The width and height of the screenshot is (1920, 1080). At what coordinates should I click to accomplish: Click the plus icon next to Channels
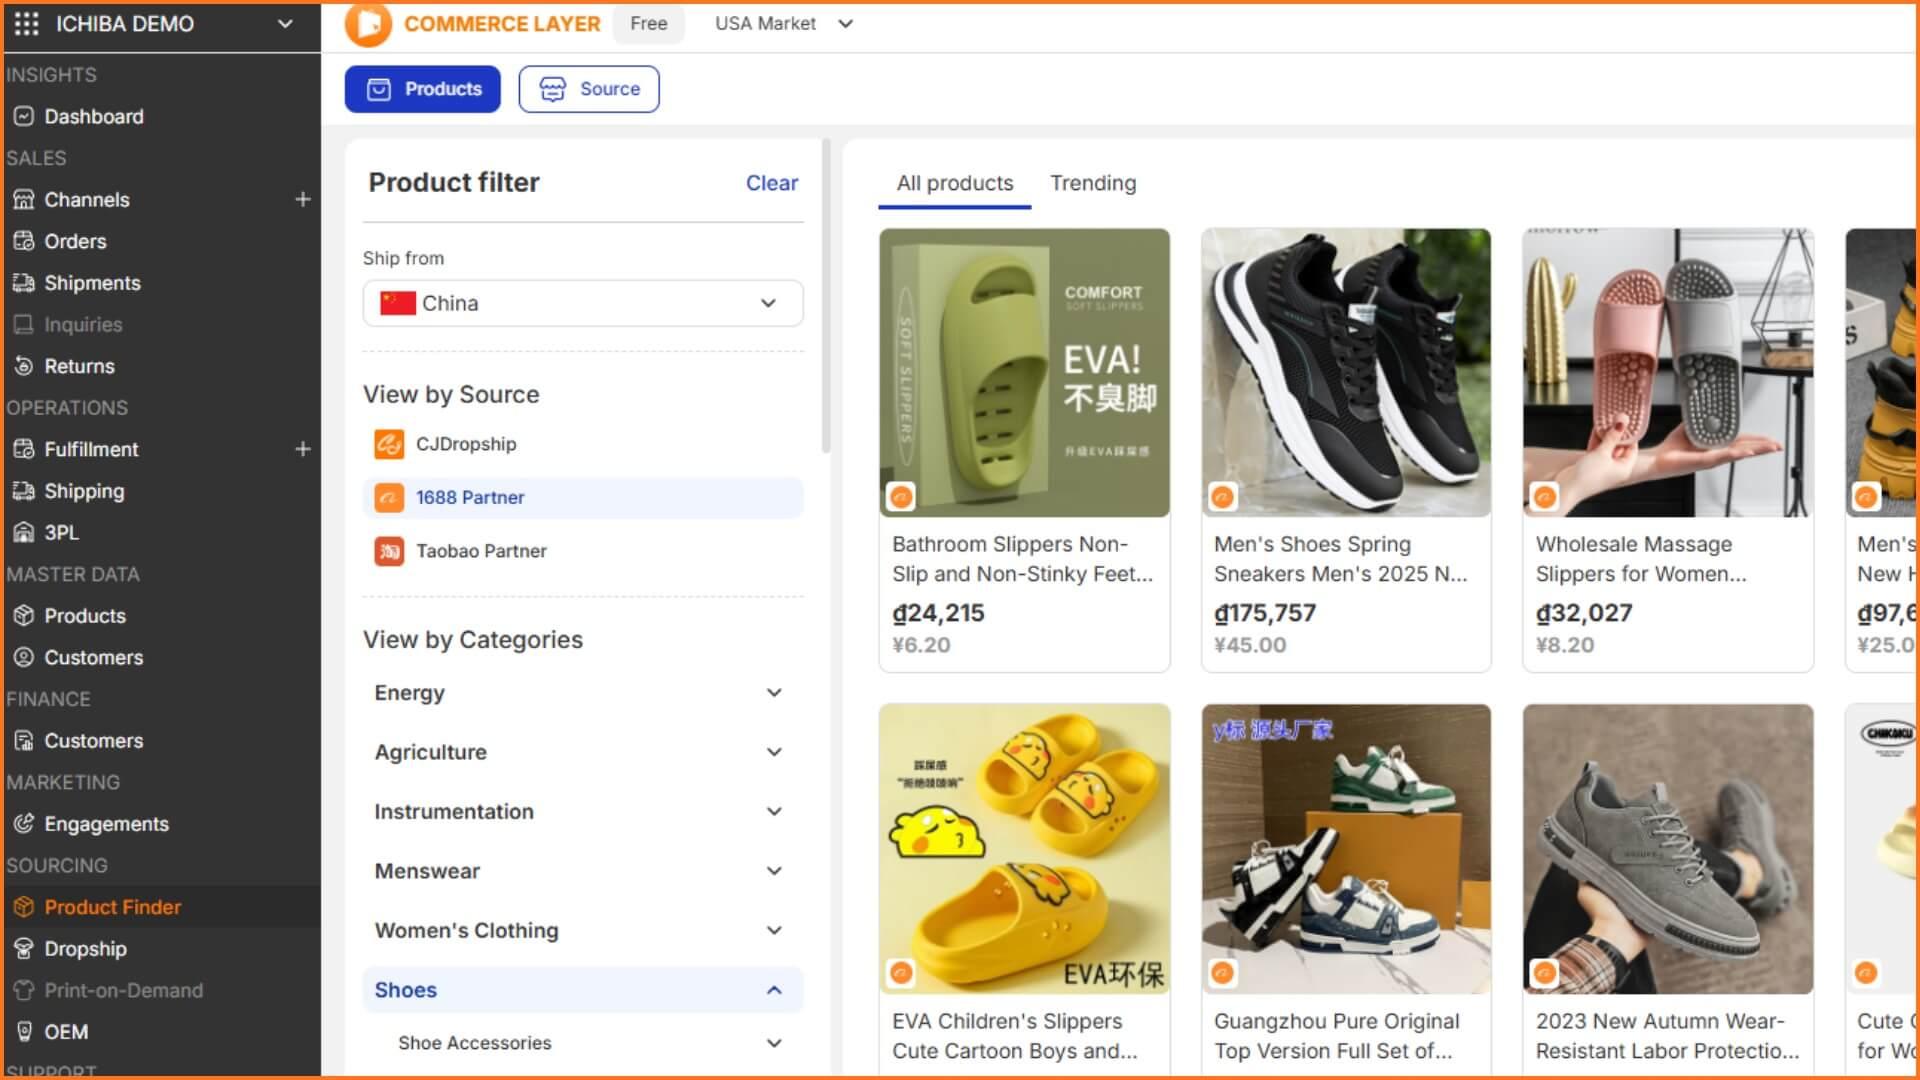coord(302,199)
